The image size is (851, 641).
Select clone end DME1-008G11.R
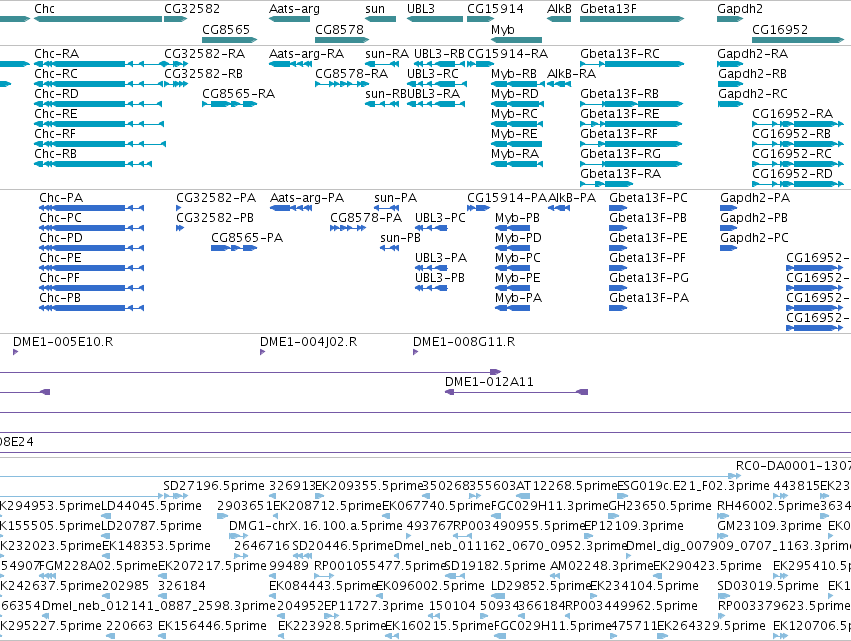pyautogui.click(x=416, y=352)
